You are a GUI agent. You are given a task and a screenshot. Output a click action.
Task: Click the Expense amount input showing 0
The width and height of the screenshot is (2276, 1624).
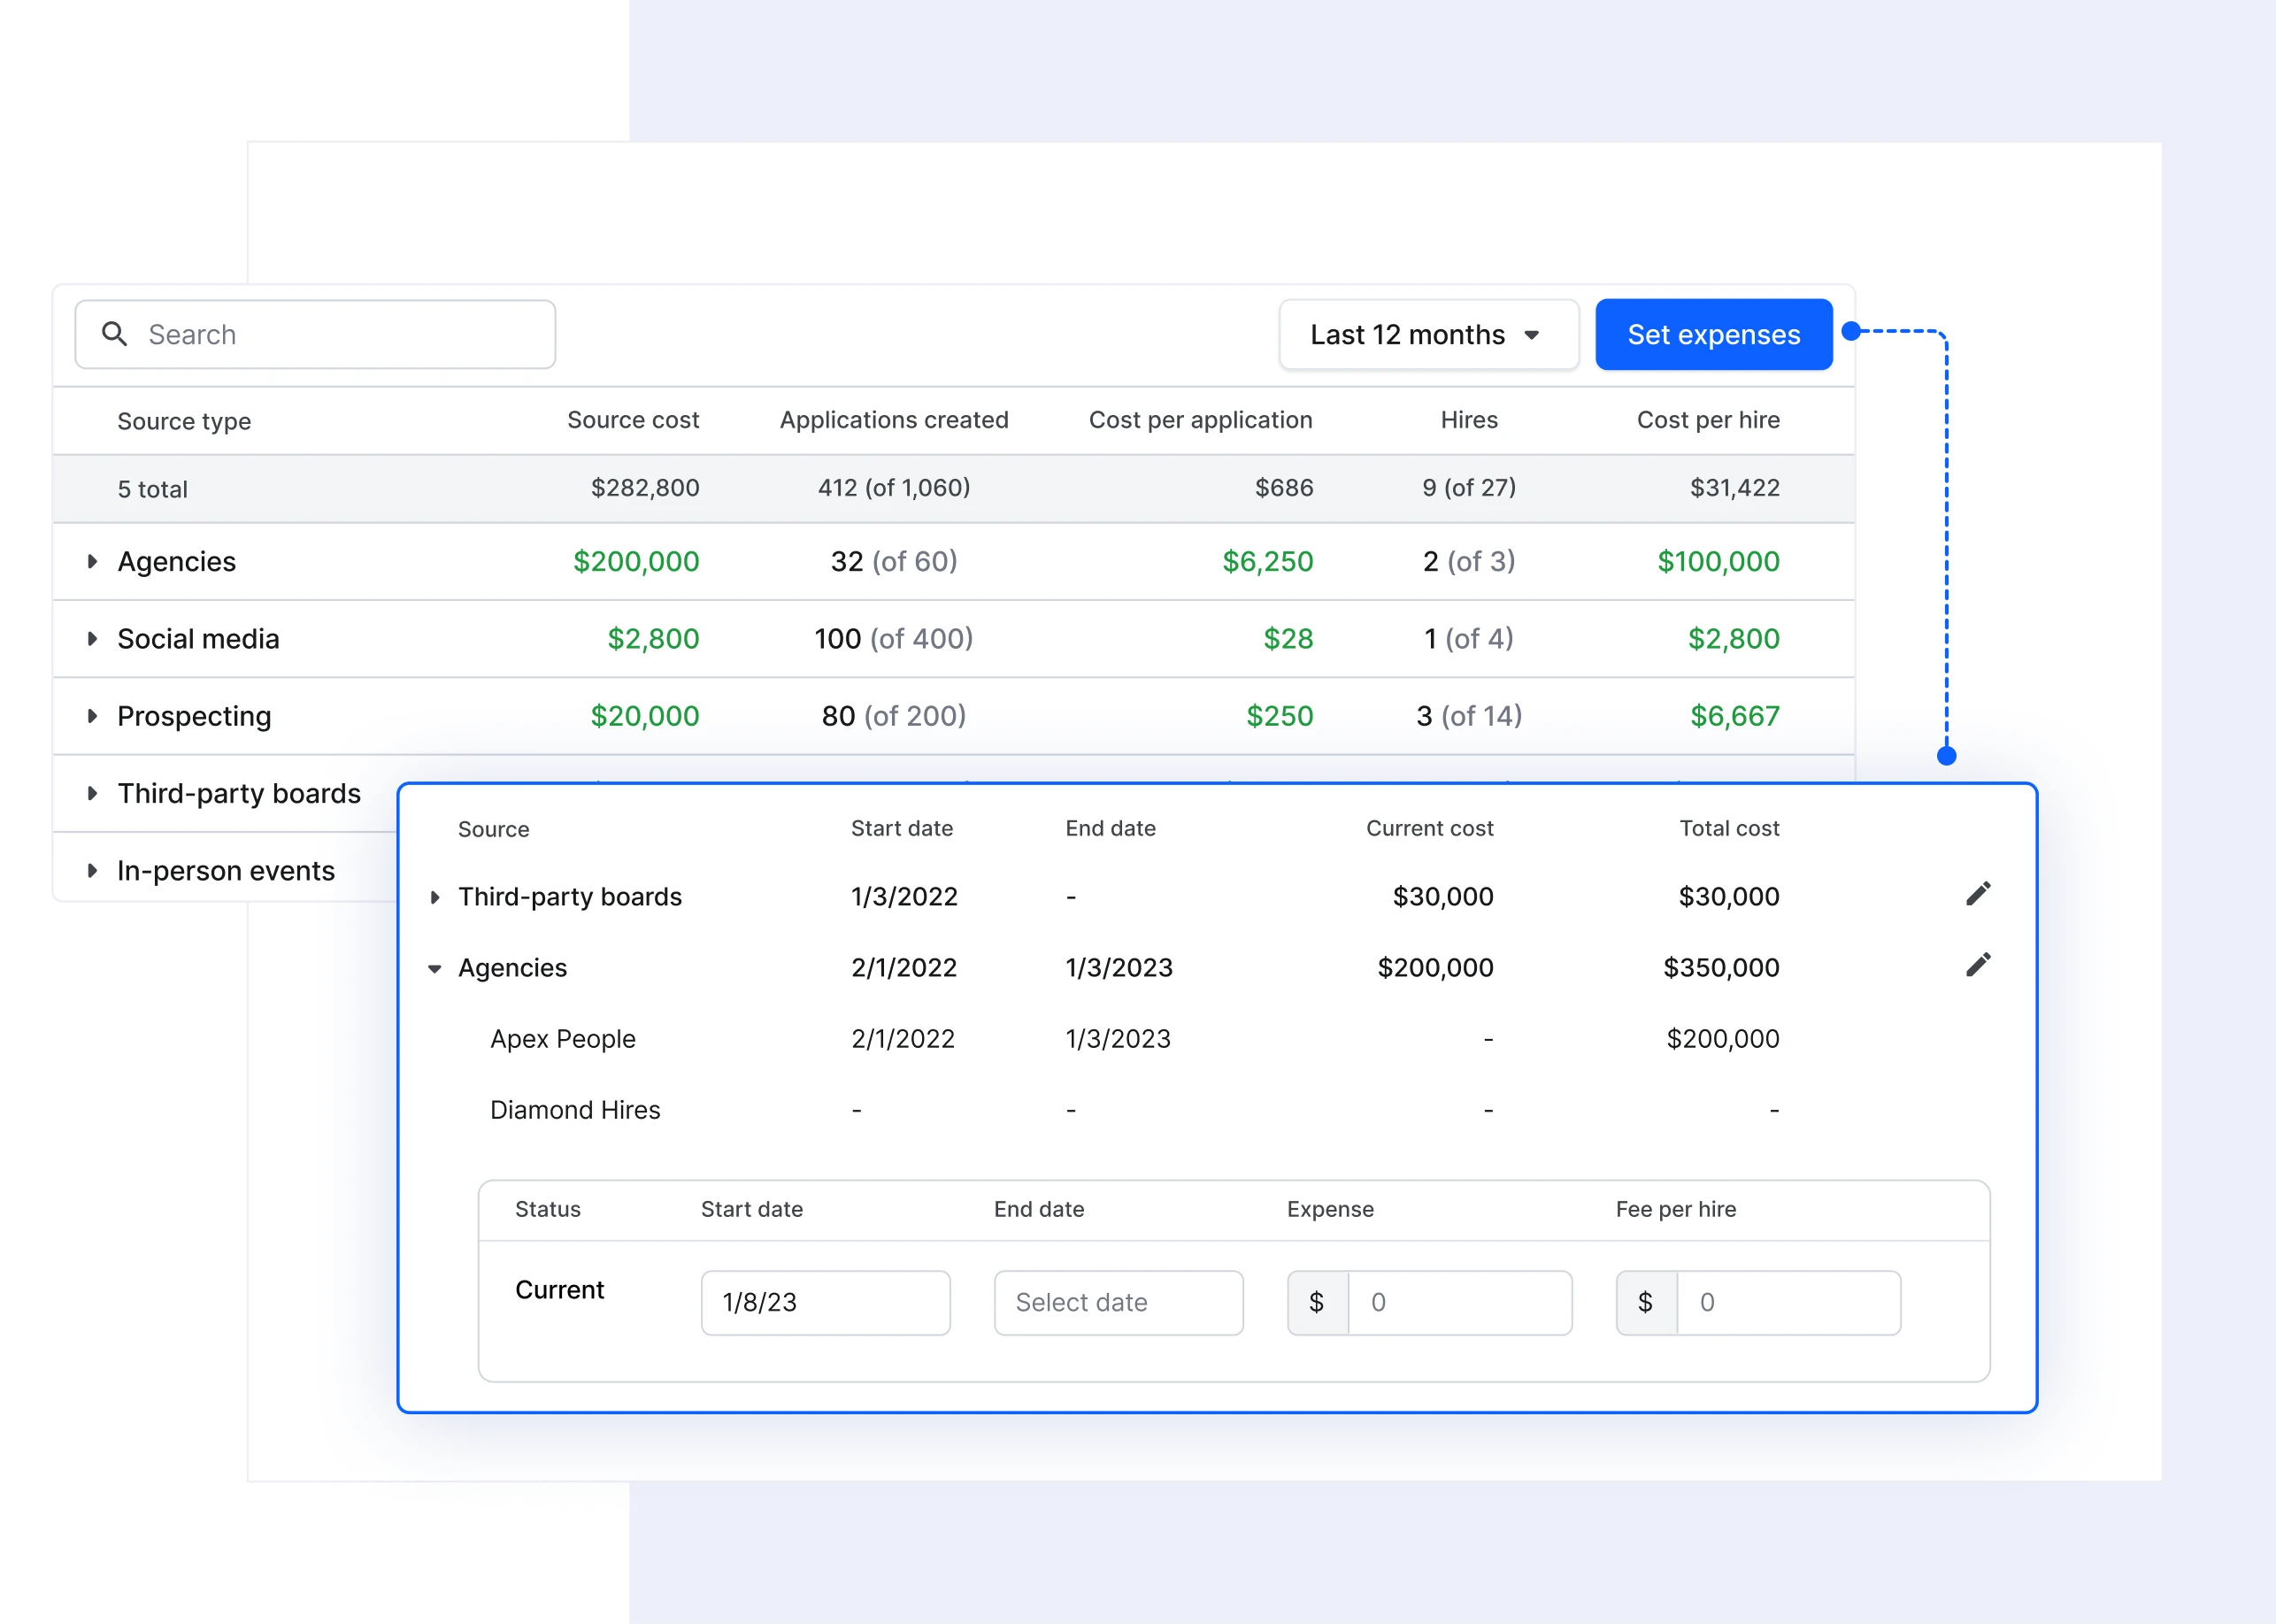(x=1460, y=1302)
